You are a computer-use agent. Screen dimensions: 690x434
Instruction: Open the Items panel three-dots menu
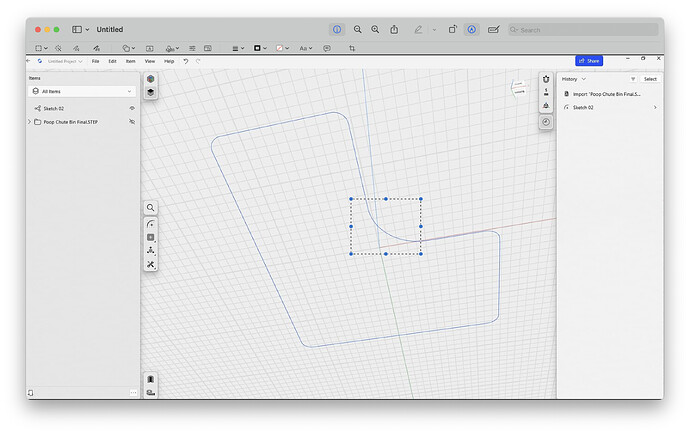click(x=133, y=392)
